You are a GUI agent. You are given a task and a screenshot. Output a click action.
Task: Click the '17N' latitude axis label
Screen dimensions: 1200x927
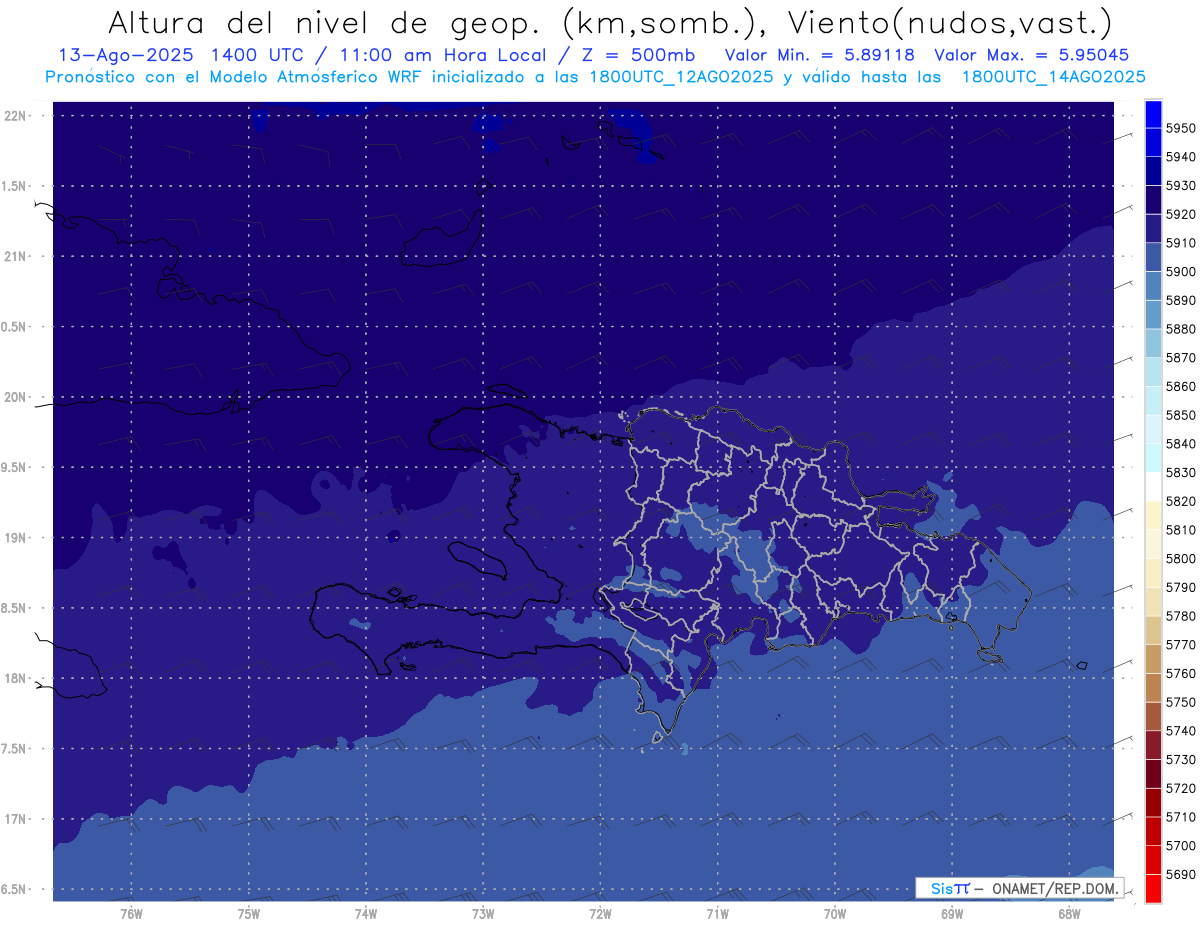point(16,819)
